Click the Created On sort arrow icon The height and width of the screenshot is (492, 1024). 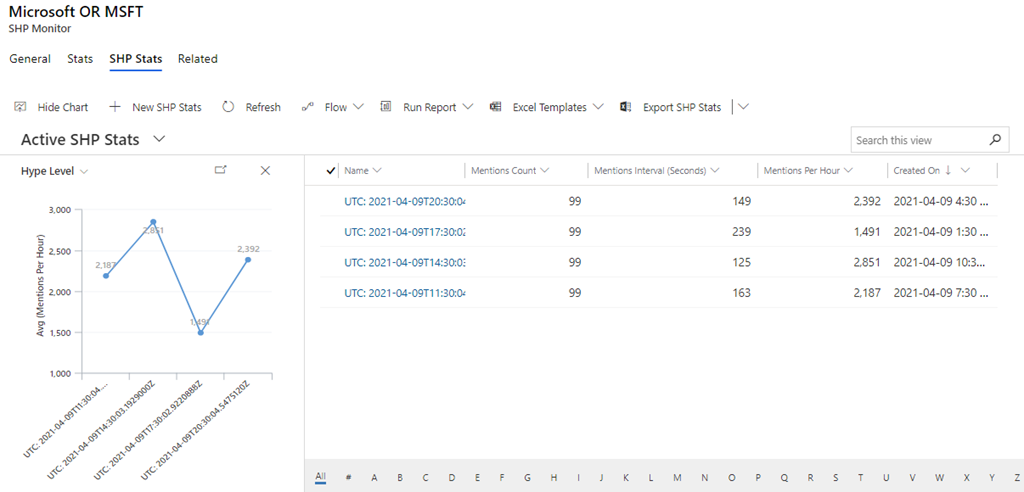[x=948, y=171]
